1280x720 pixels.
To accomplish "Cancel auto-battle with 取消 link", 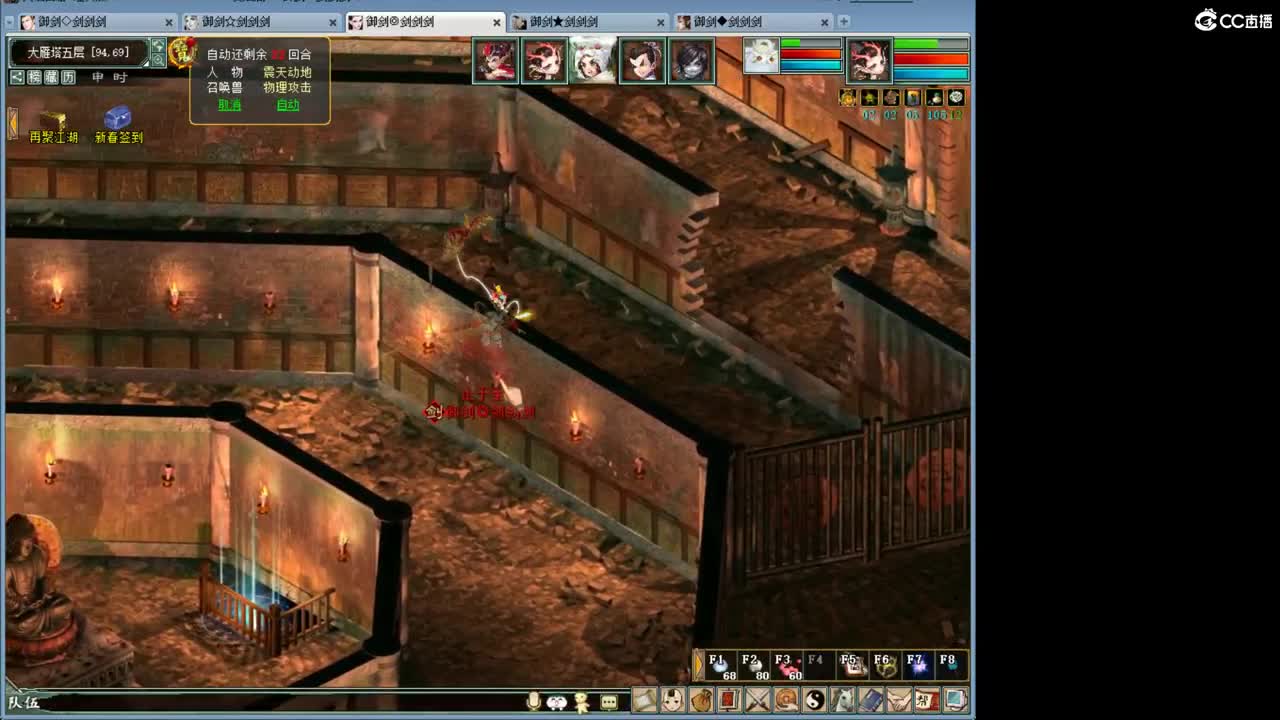I will pos(230,105).
